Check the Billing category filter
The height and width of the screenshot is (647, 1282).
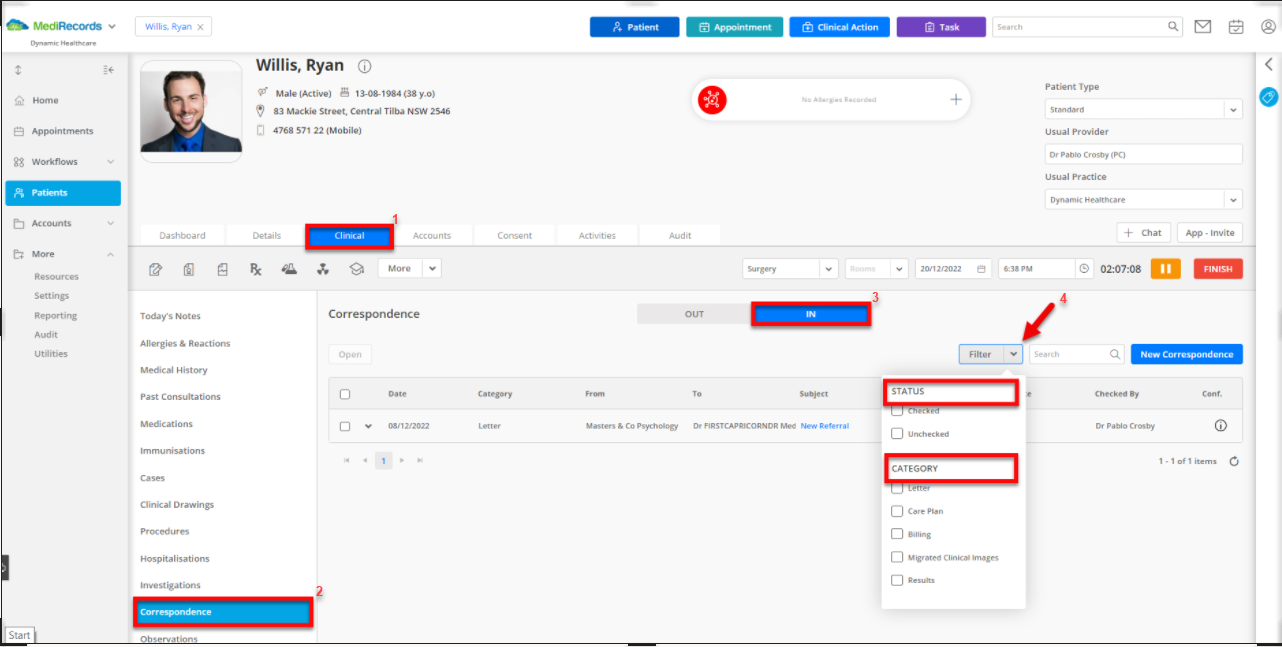pyautogui.click(x=897, y=534)
